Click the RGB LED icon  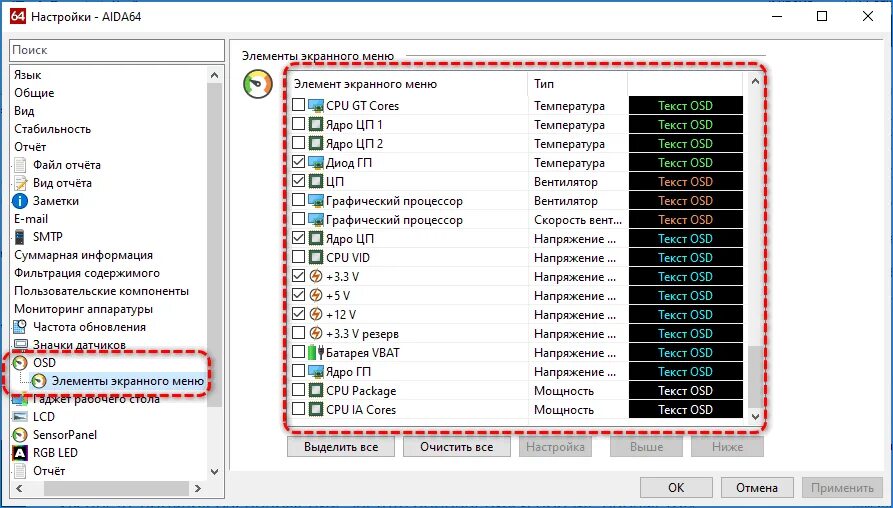[20, 453]
